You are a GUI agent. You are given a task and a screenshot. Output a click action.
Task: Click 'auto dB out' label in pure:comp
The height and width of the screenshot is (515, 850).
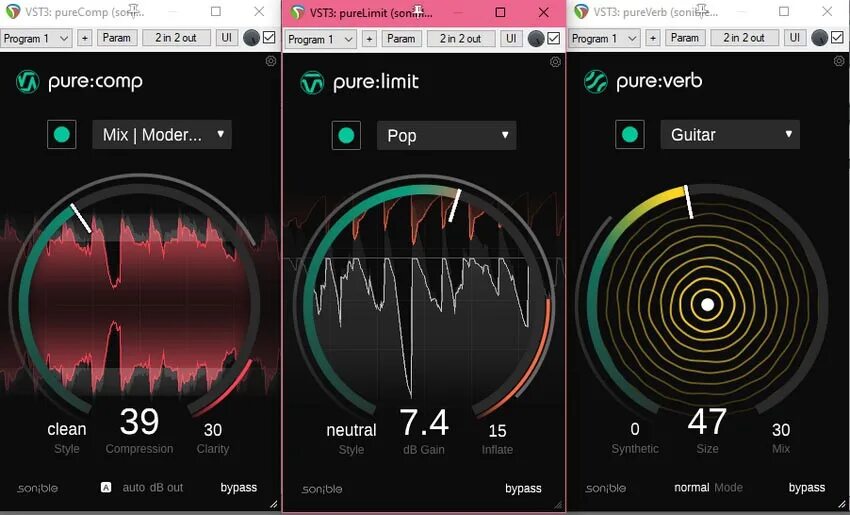pyautogui.click(x=153, y=487)
